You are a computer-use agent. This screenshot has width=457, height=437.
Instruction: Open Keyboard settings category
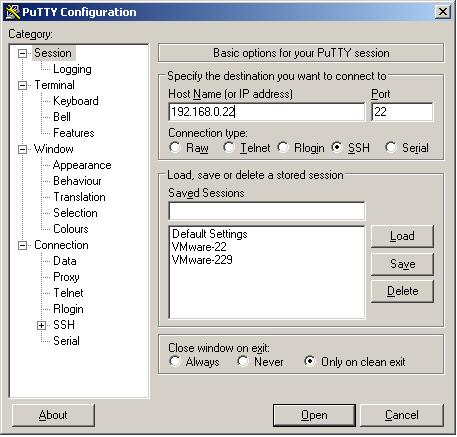(76, 101)
